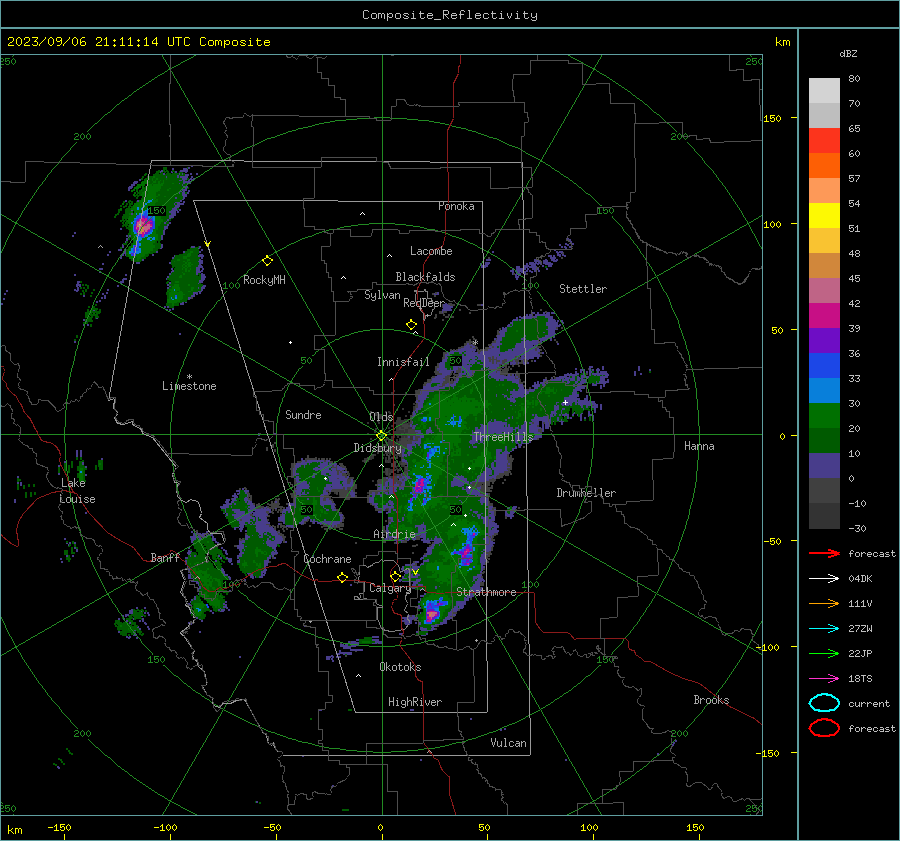Select the orange 57-60 dBZ swatch
The image size is (900, 841).
[x=824, y=166]
